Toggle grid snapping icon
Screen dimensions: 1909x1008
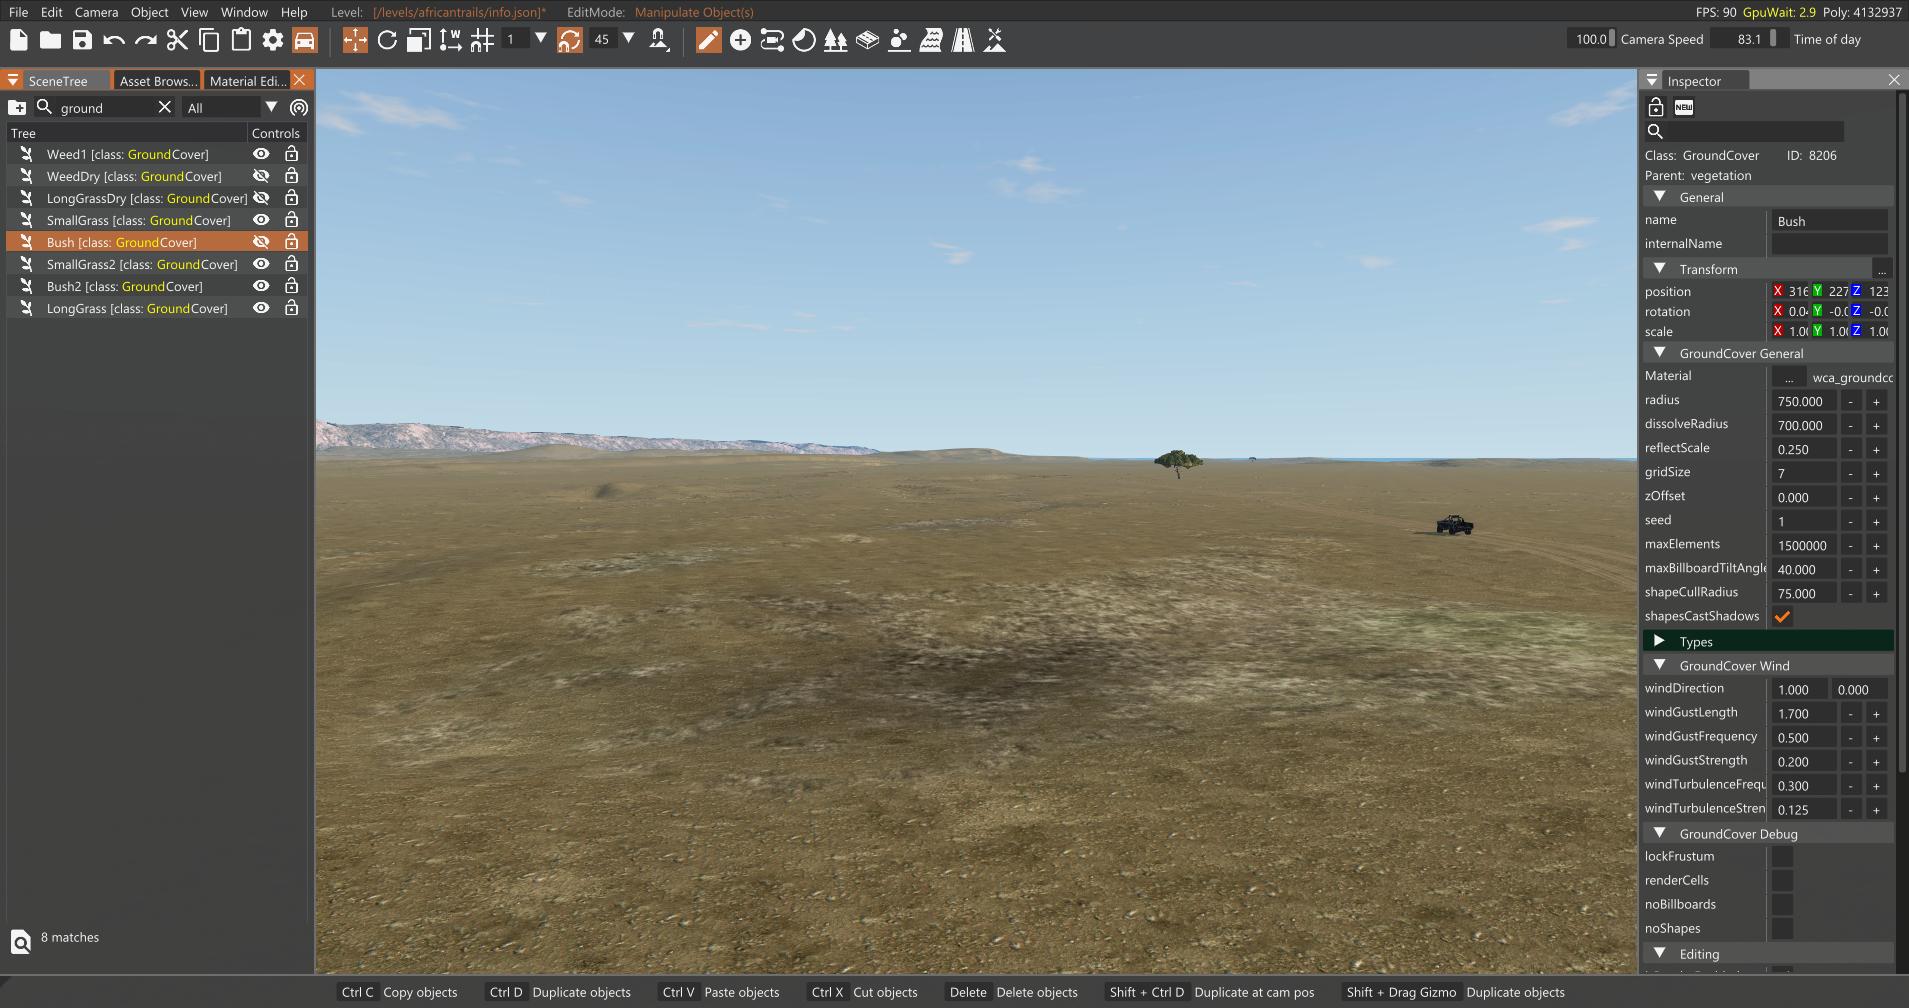click(x=483, y=40)
